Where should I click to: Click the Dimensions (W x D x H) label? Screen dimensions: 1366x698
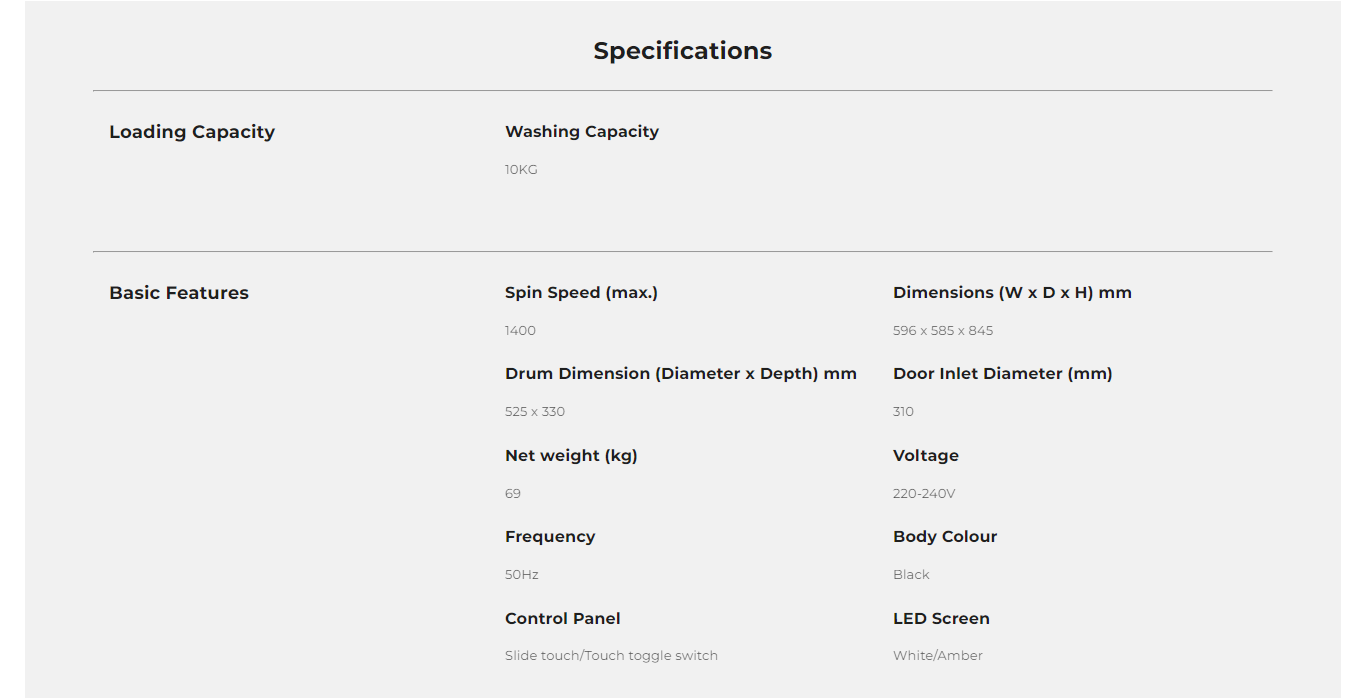(x=1012, y=293)
